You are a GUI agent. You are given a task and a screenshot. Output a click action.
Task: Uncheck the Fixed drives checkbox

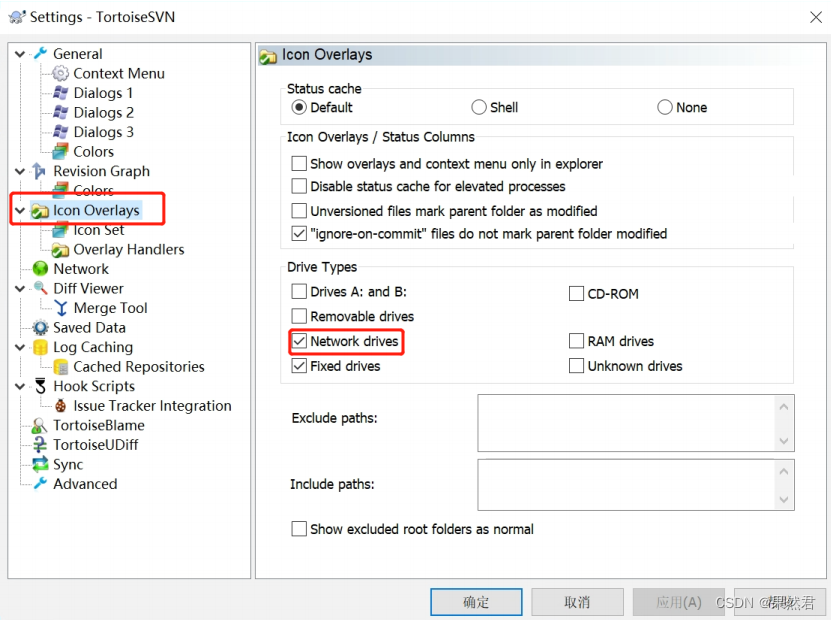299,366
